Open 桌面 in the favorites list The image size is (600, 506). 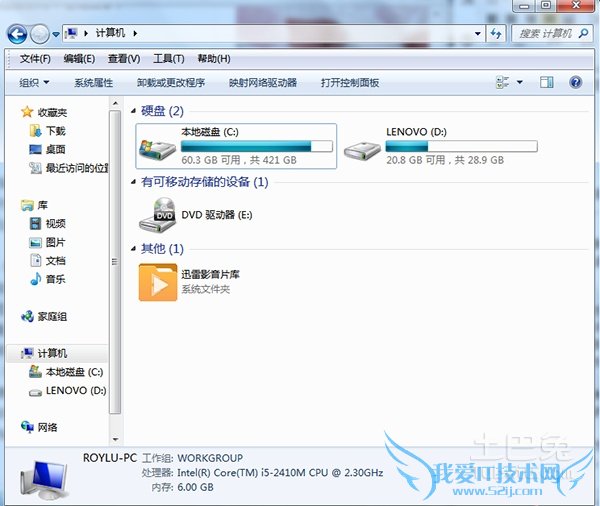coord(47,149)
